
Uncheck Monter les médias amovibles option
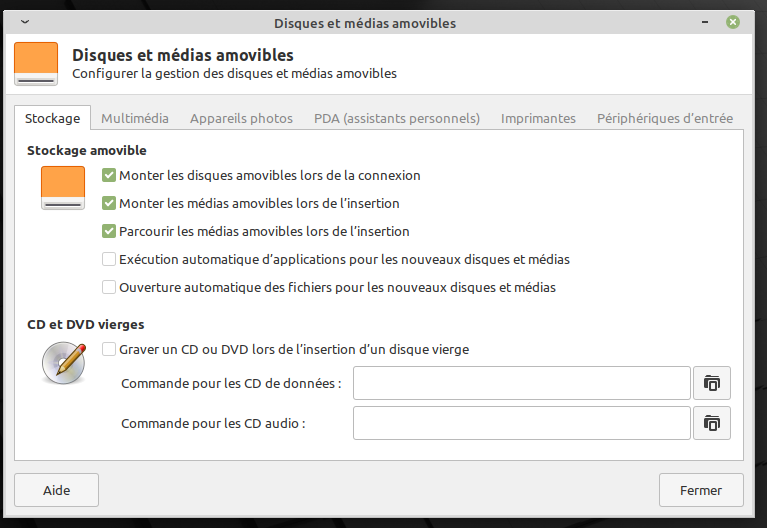(109, 203)
